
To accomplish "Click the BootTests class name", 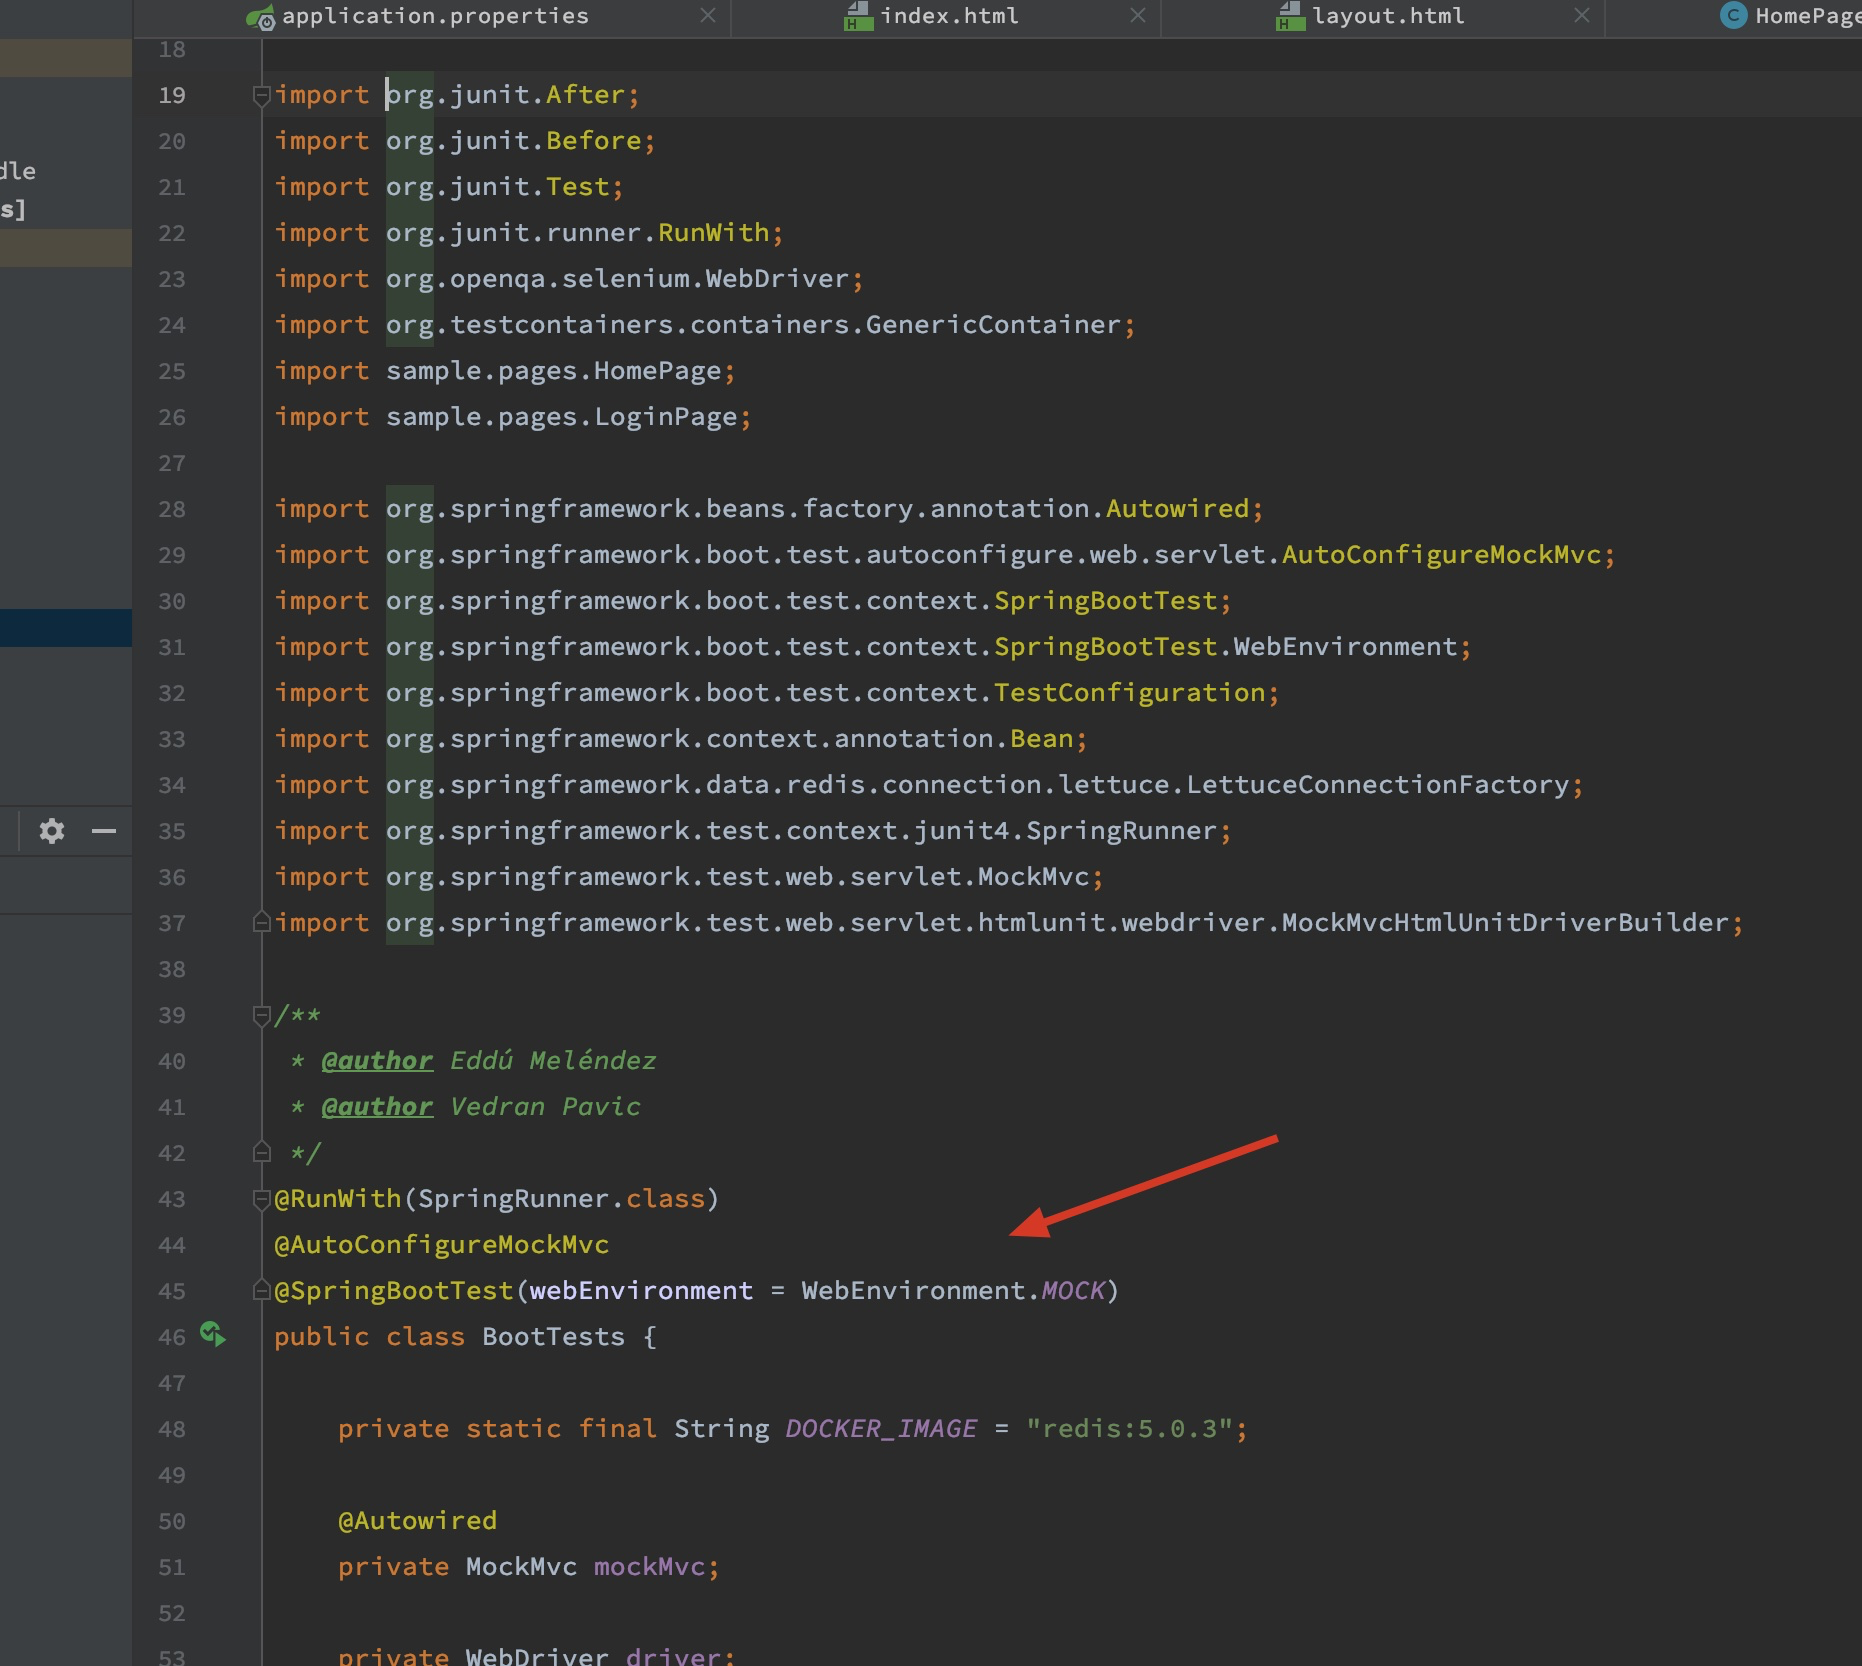I will 553,1337.
